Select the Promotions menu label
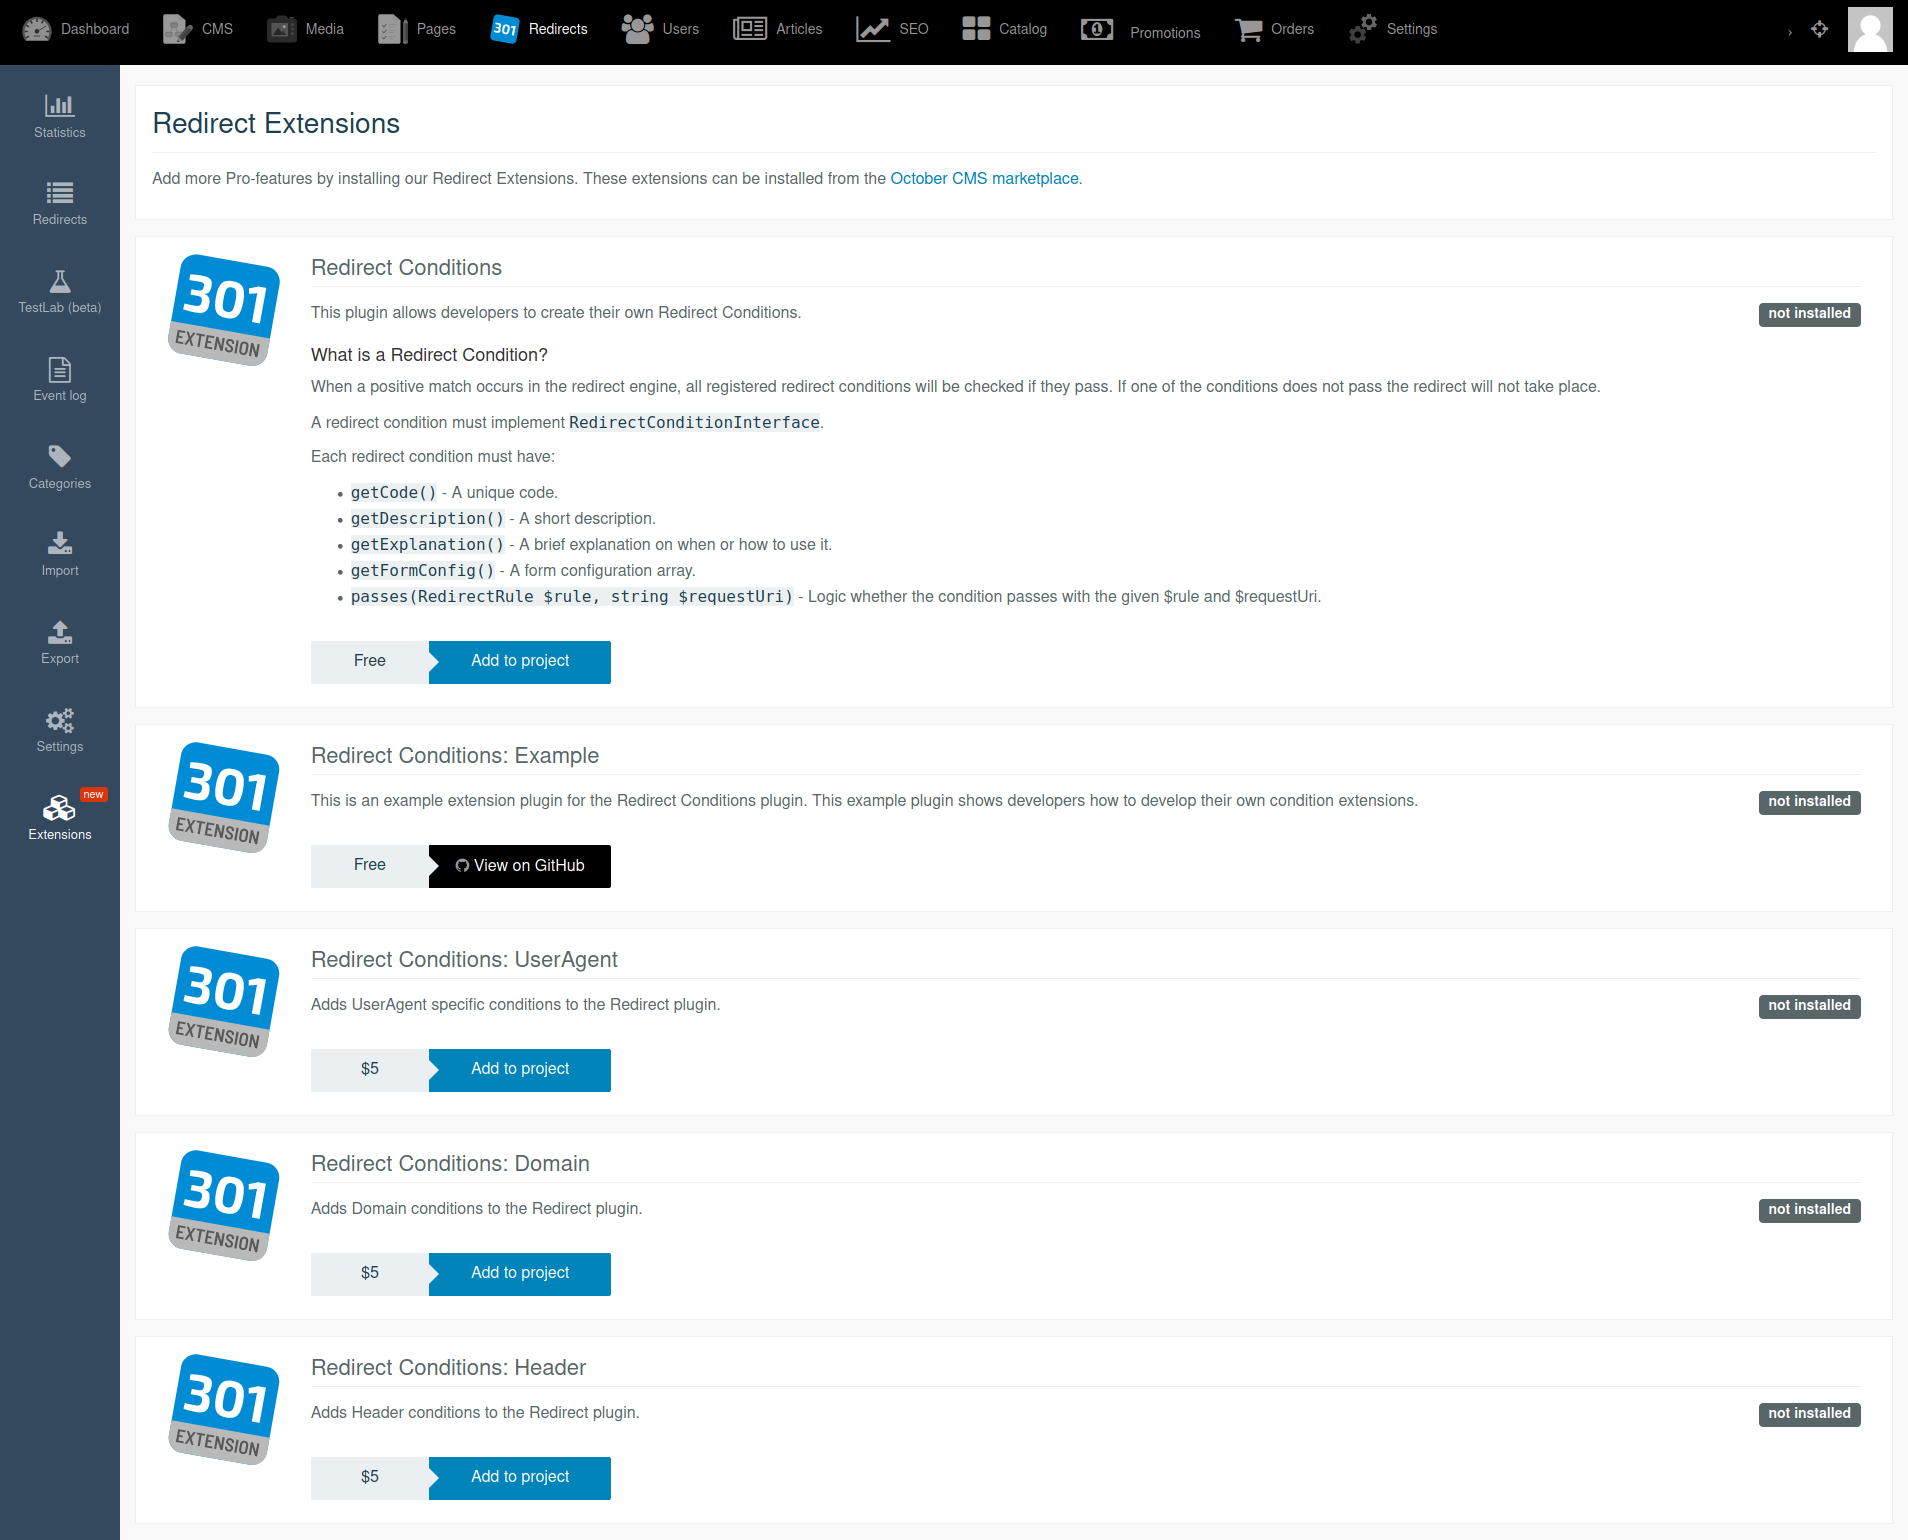Viewport: 1908px width, 1540px height. tap(1165, 33)
